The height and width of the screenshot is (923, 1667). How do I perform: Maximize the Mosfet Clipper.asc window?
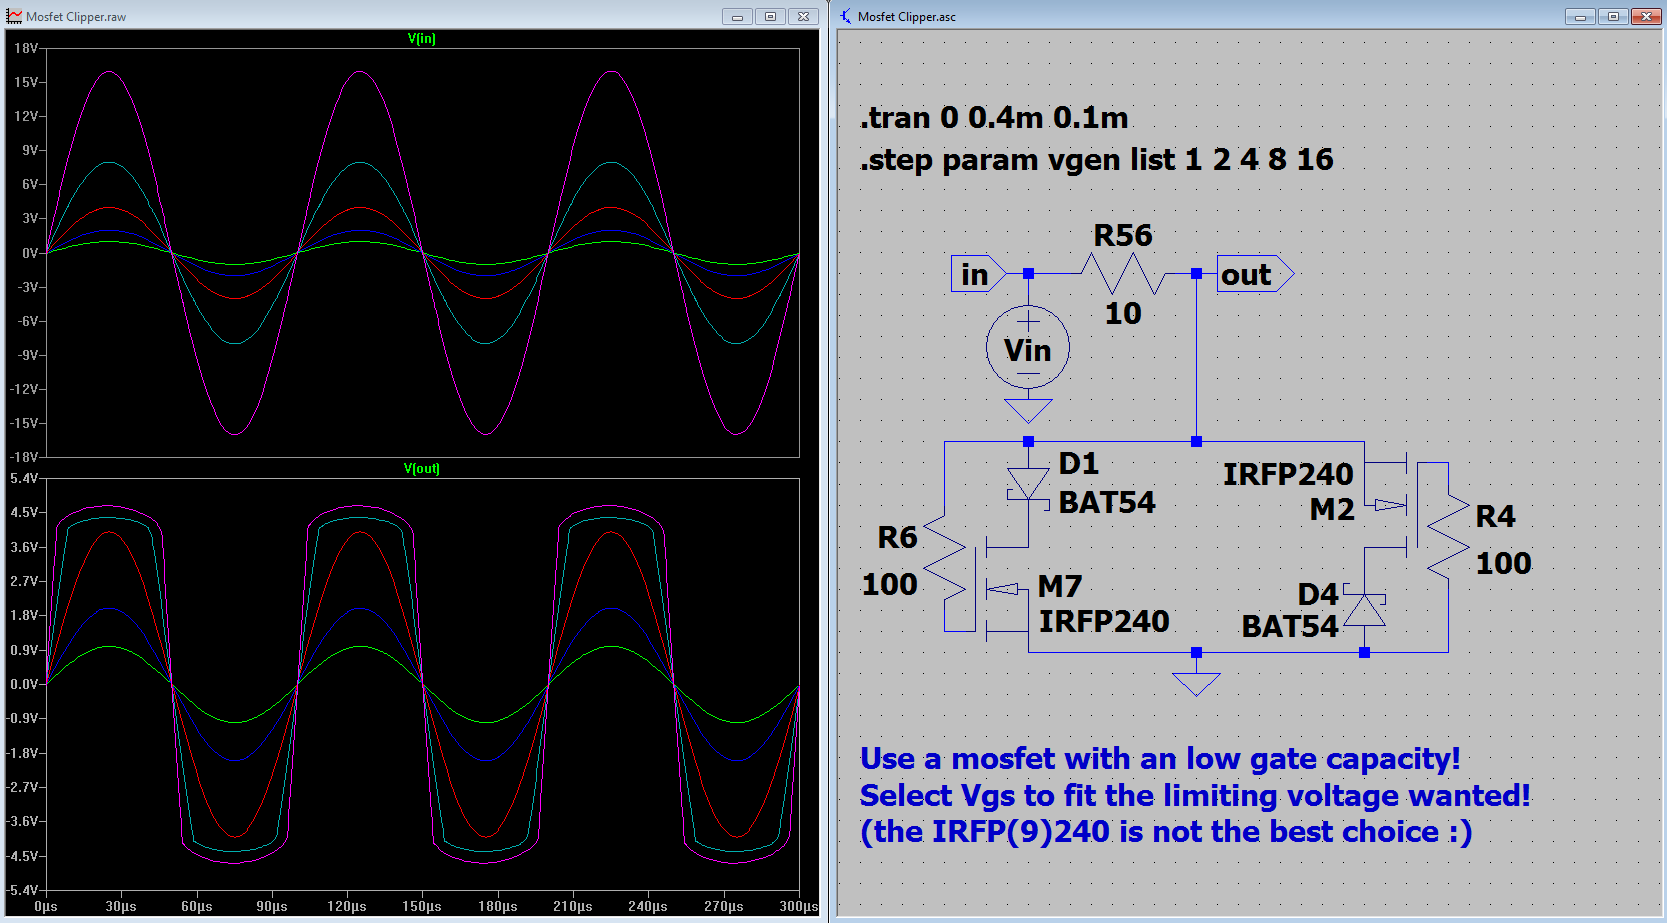(x=1613, y=17)
